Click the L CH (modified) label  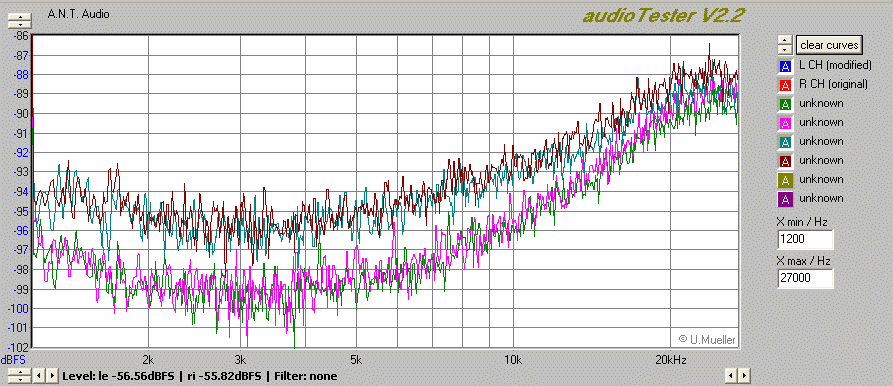835,65
